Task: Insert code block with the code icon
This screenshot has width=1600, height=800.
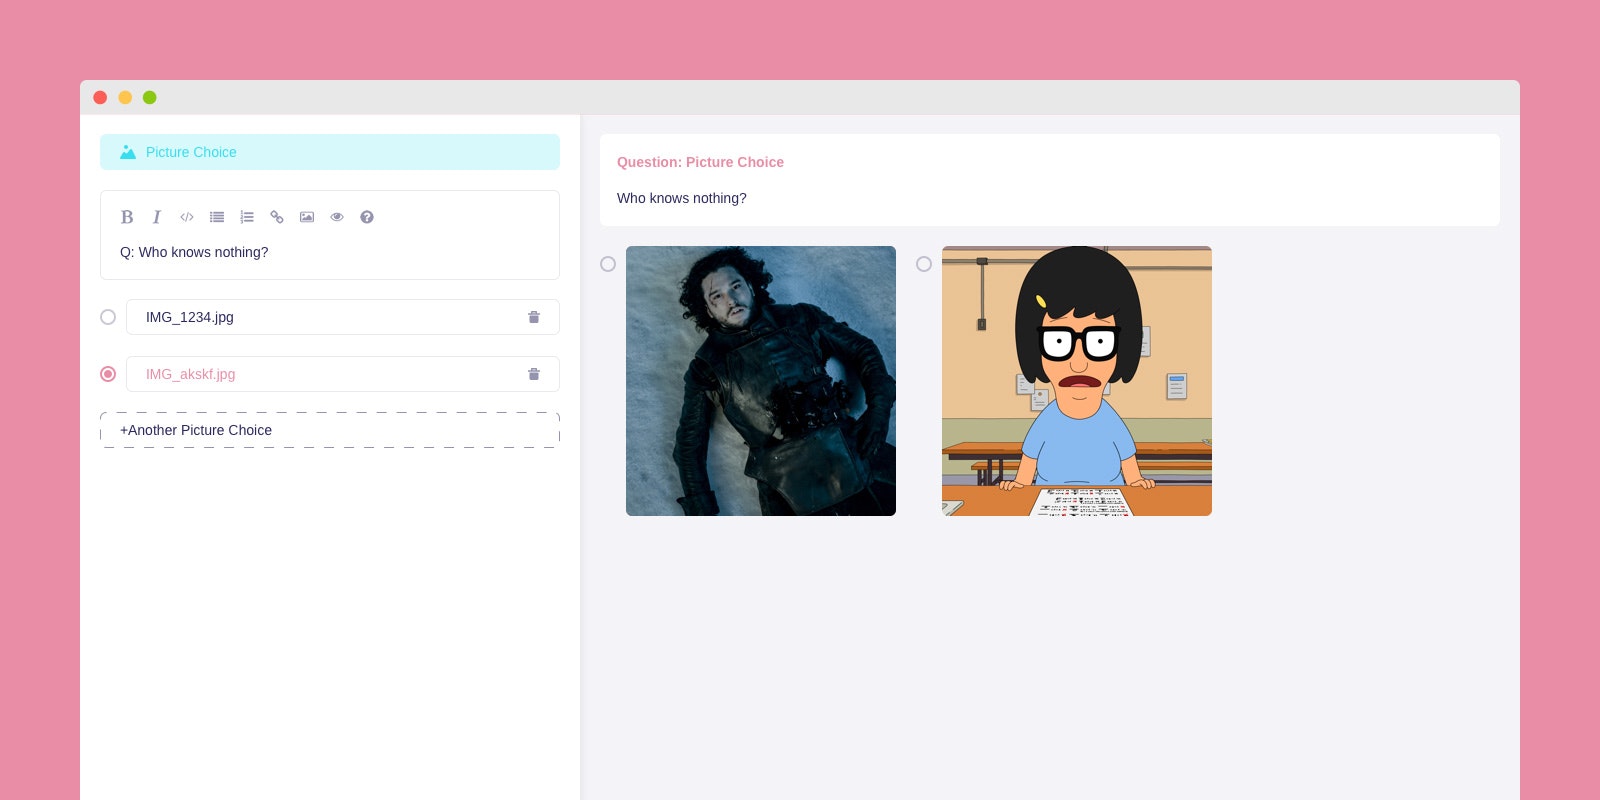Action: pos(187,217)
